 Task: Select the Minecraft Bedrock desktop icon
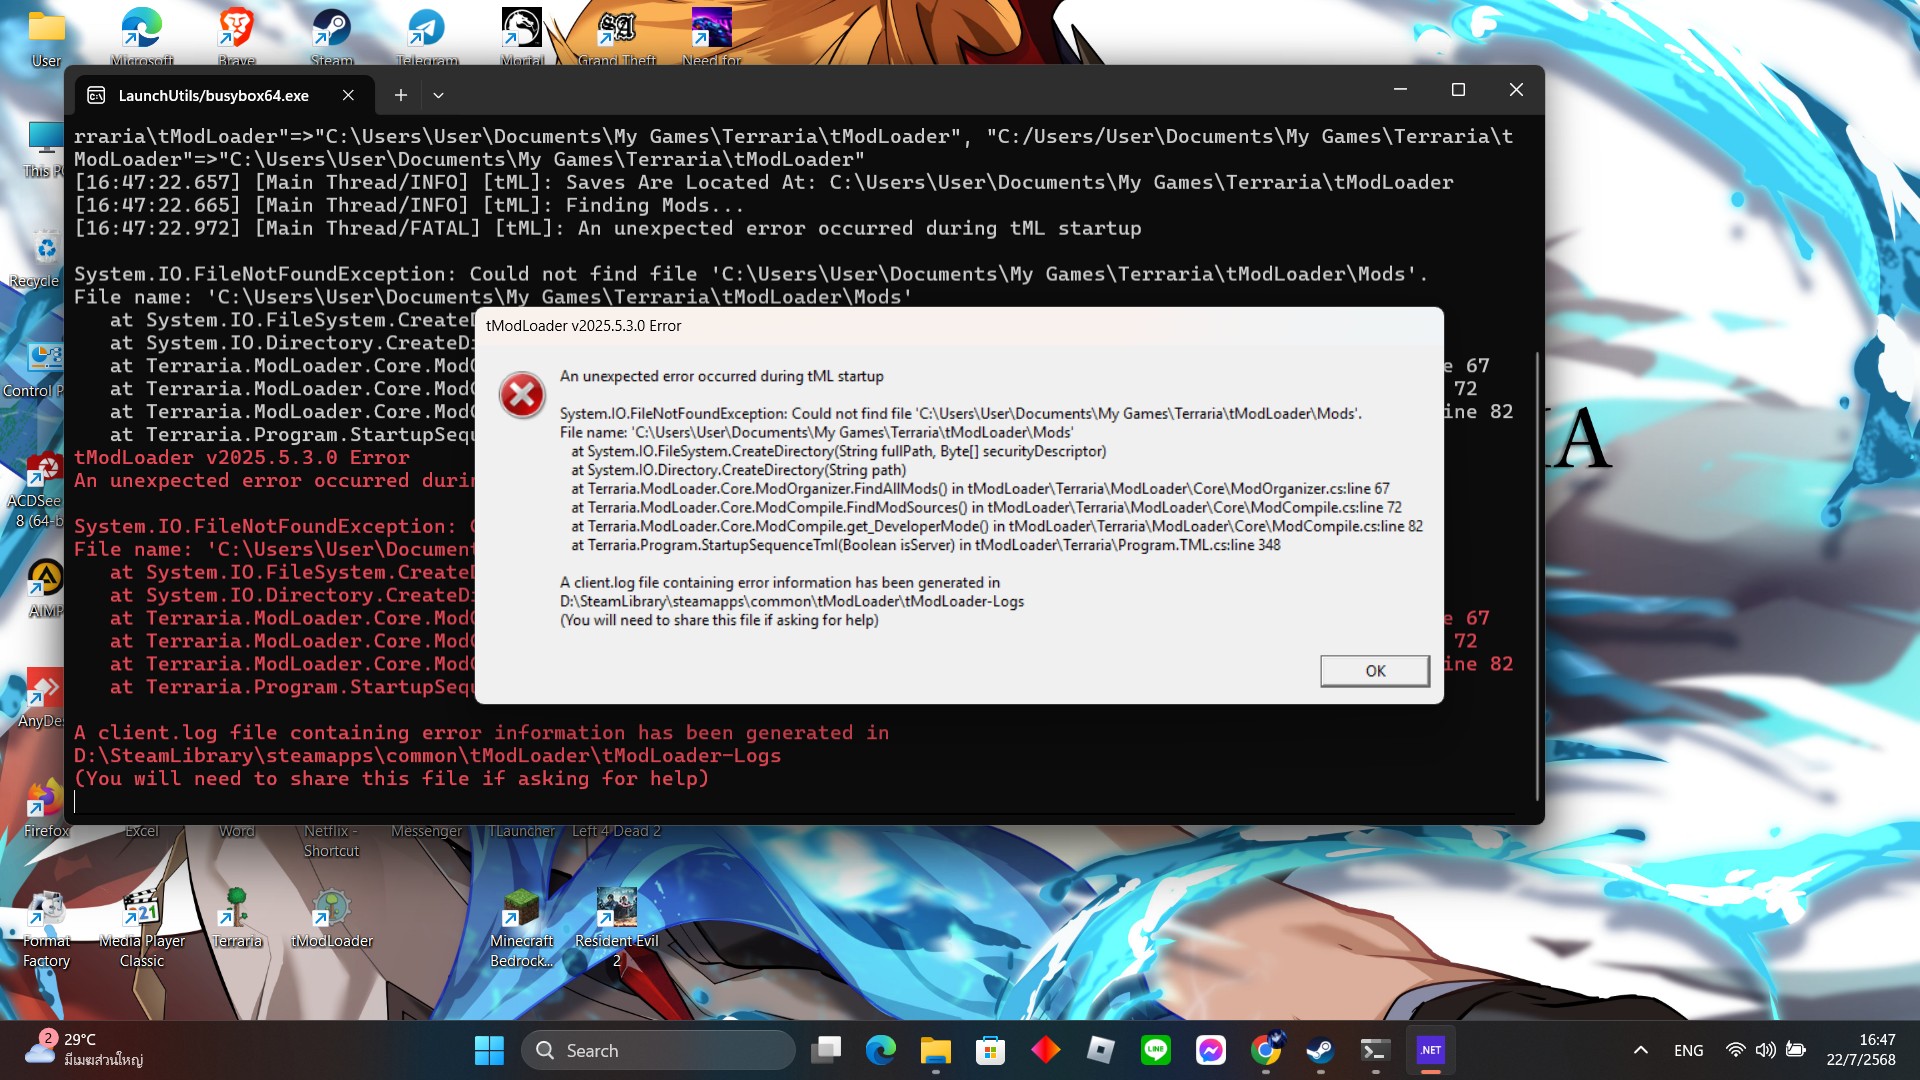tap(522, 929)
